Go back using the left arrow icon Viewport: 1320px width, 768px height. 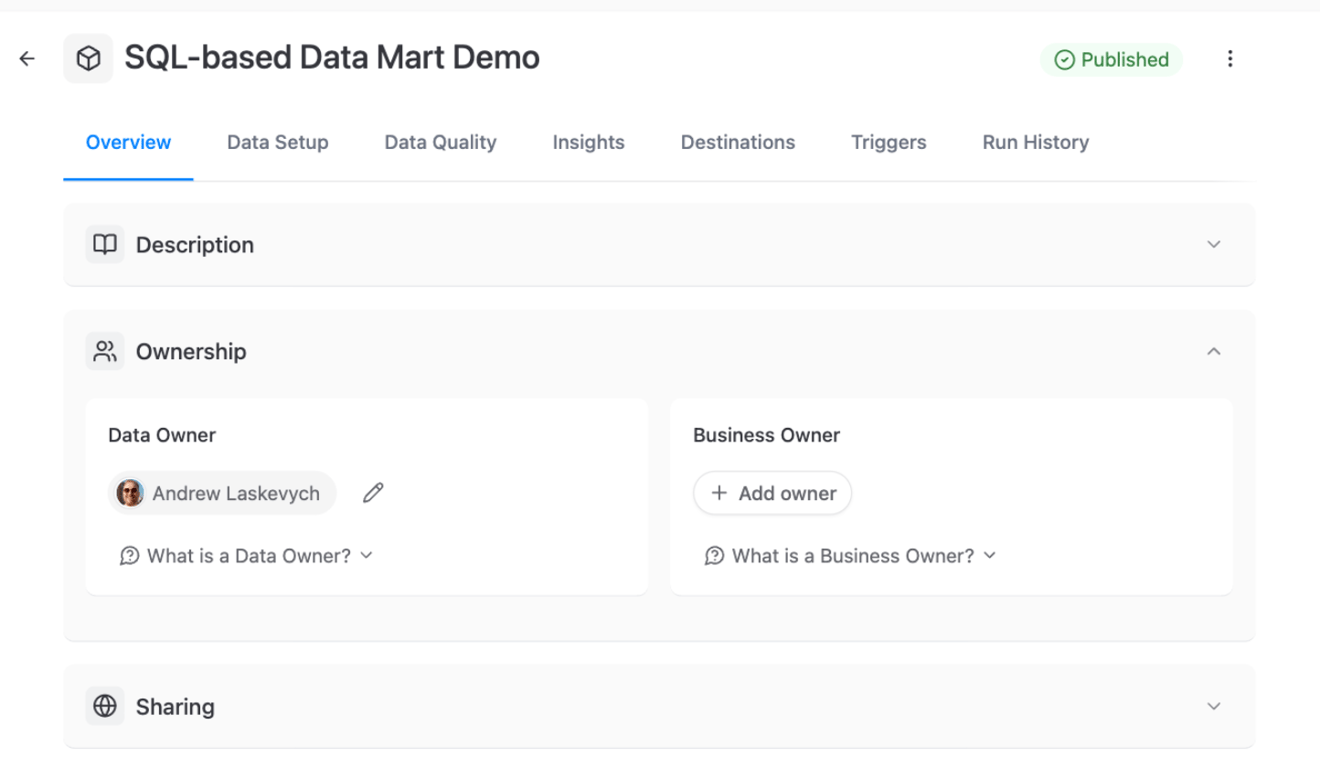click(x=27, y=59)
